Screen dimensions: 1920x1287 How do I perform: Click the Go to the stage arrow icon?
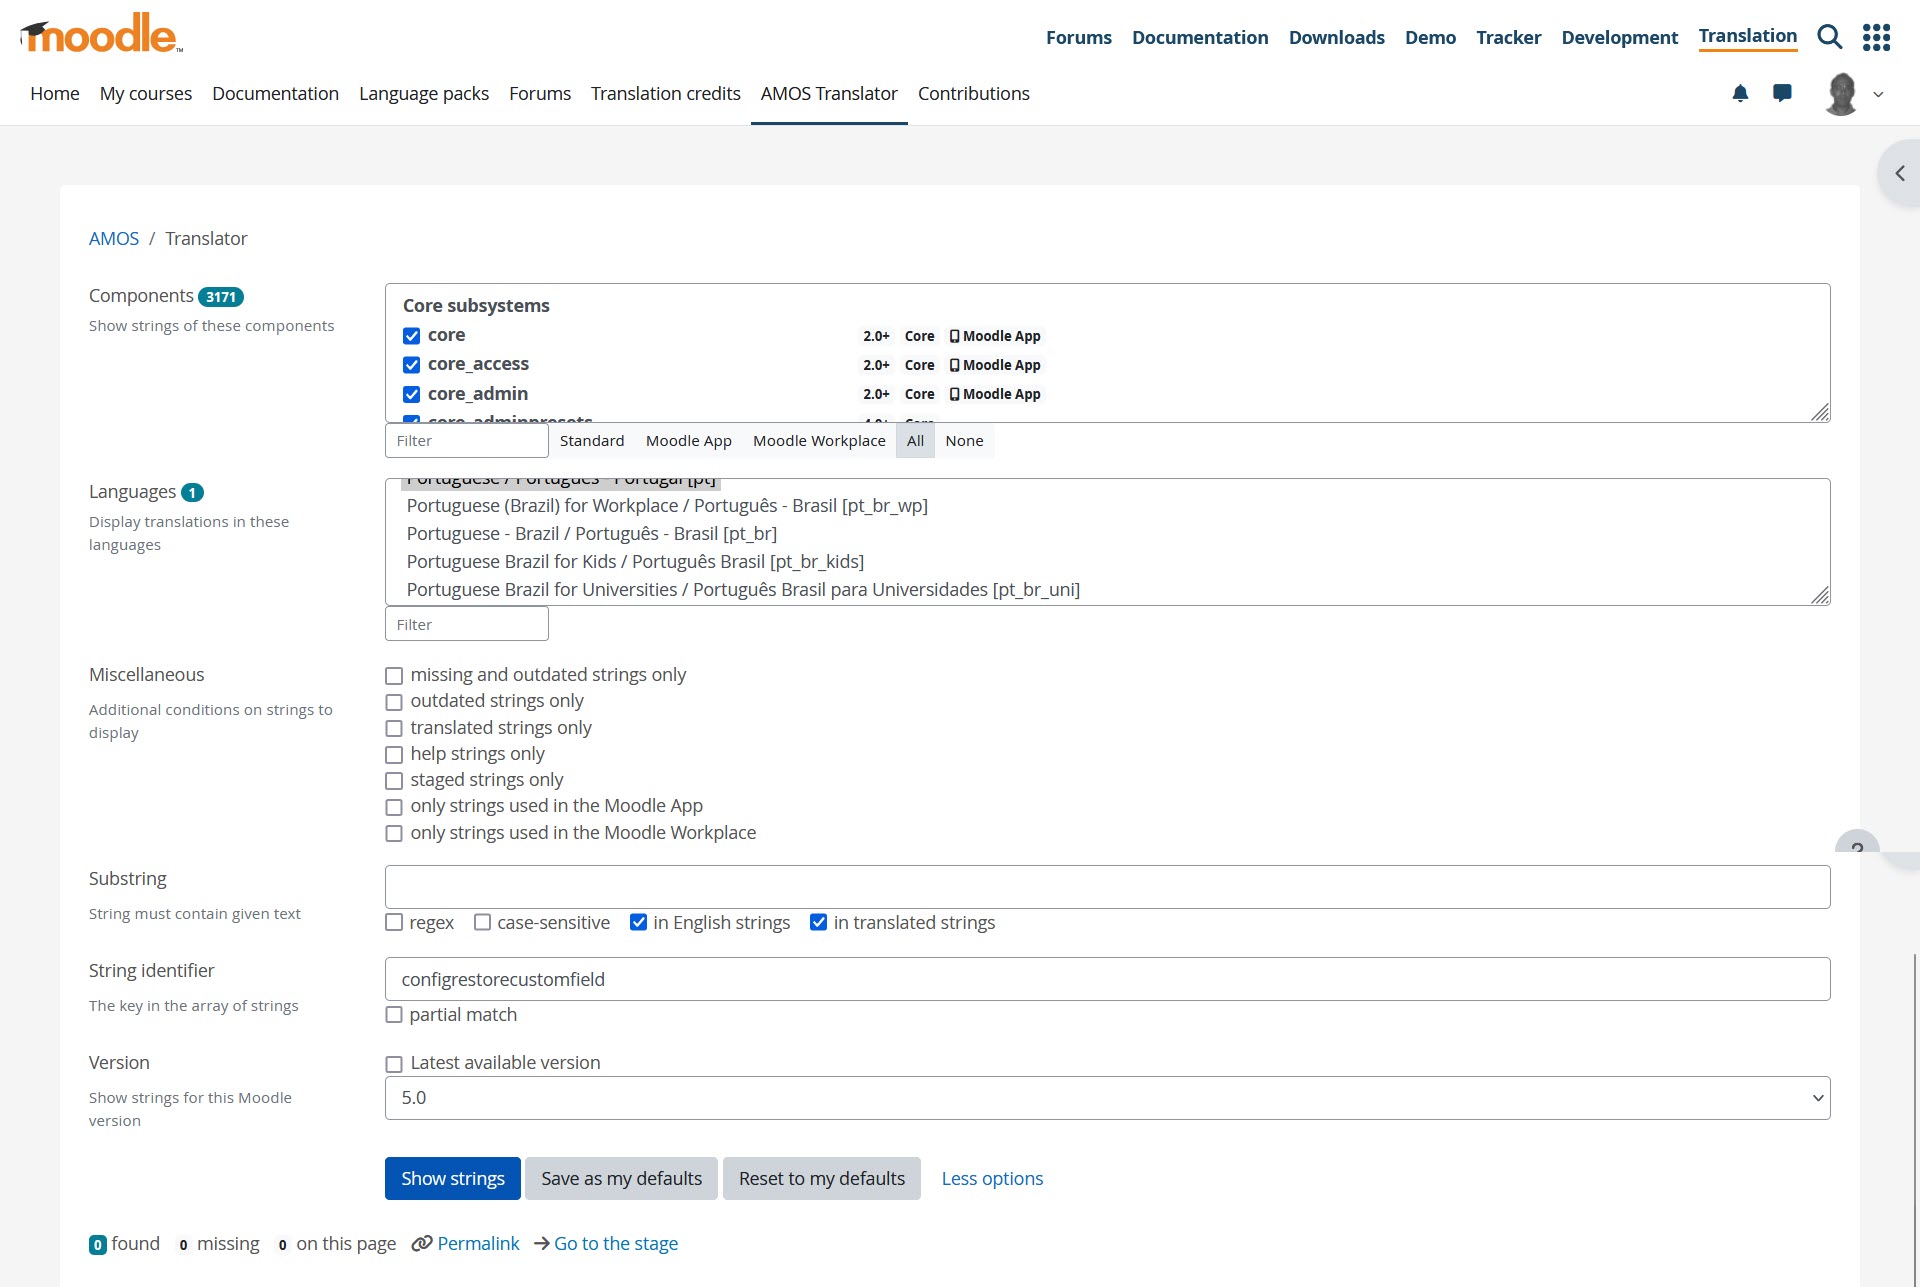click(542, 1243)
